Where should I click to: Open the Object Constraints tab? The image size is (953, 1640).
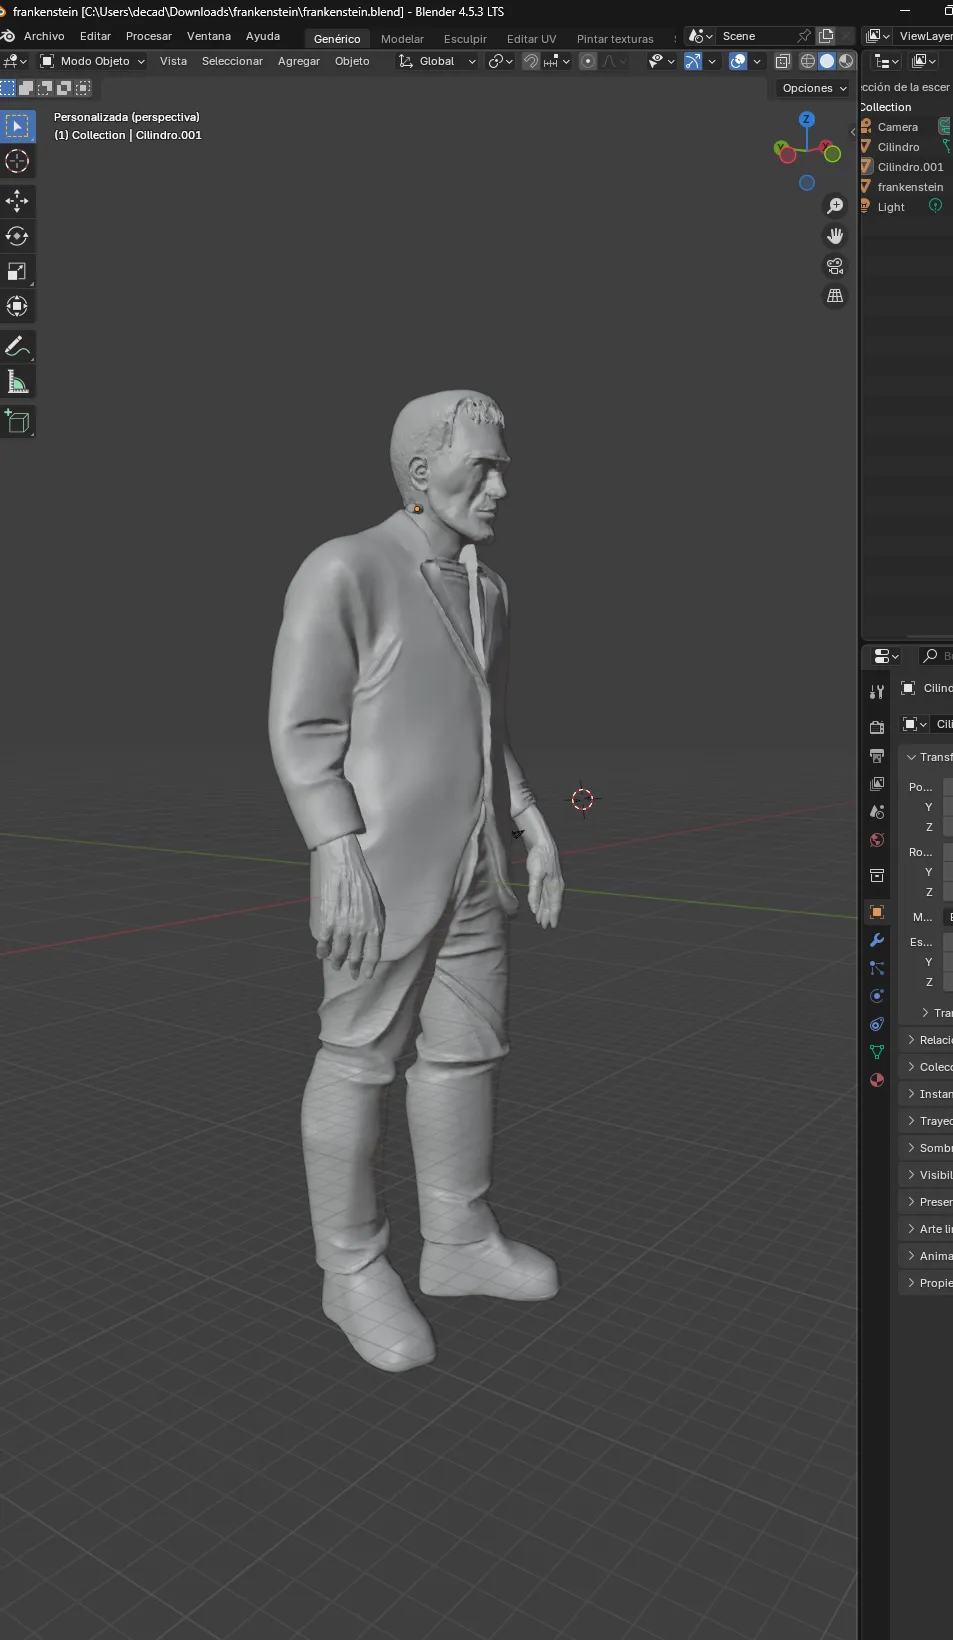point(877,1024)
